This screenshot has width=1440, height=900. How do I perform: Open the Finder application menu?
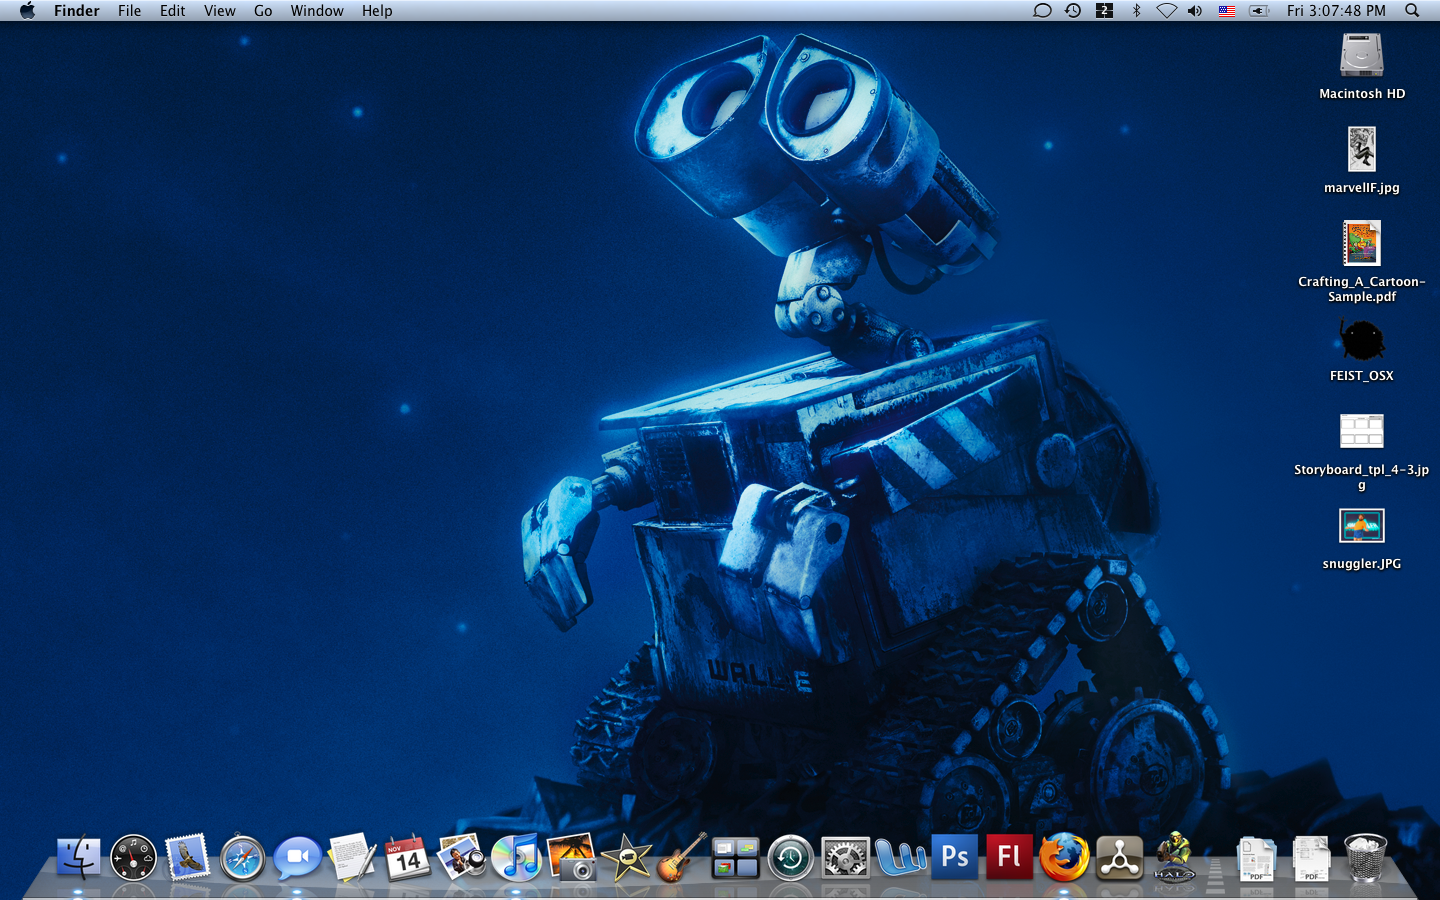(x=77, y=10)
